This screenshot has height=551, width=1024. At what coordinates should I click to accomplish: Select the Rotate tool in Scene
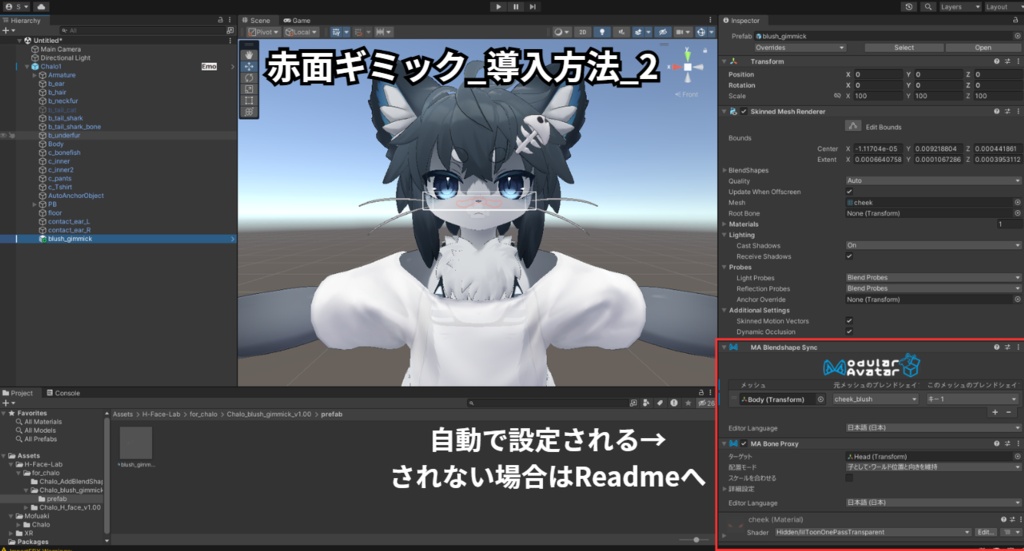[249, 78]
